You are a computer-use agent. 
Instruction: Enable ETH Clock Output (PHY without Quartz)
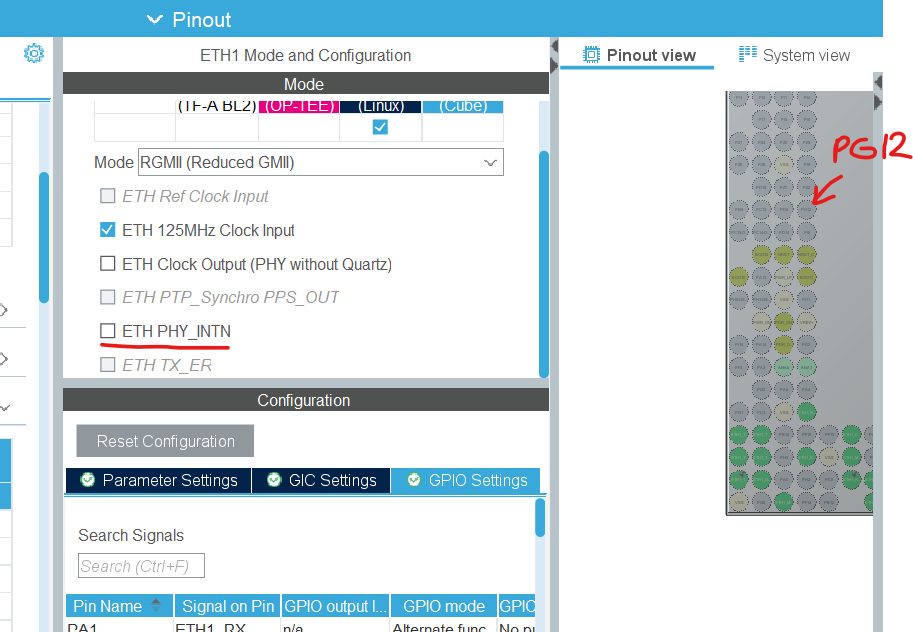[108, 263]
